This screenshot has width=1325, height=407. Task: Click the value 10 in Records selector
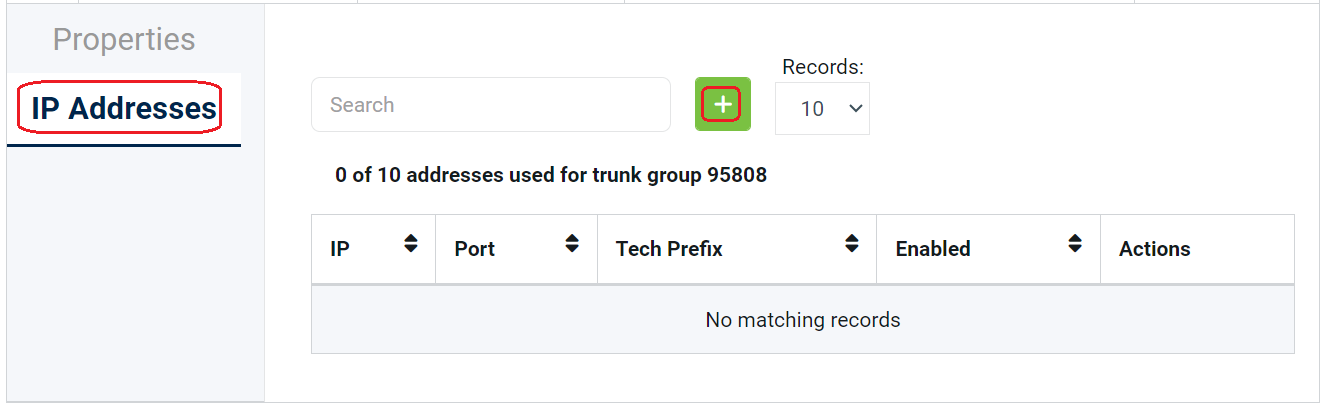[812, 108]
